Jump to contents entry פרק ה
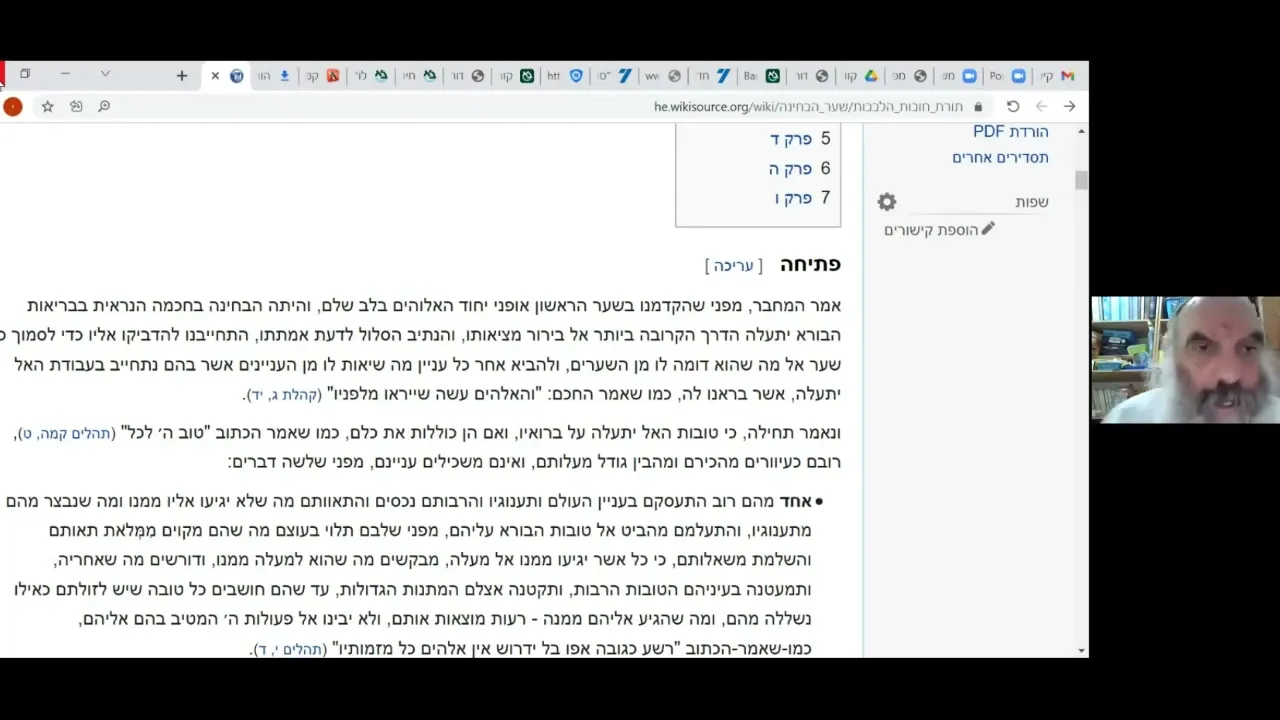 point(790,169)
